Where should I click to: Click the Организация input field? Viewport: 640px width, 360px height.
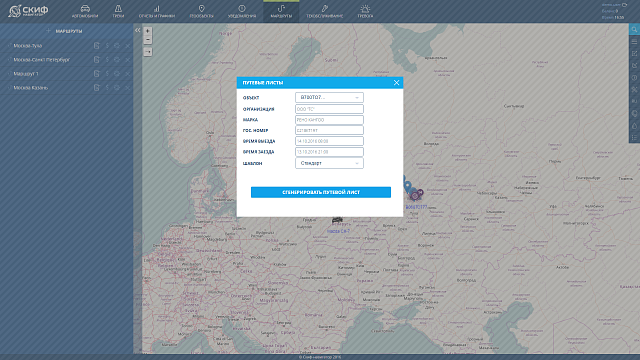click(x=329, y=109)
